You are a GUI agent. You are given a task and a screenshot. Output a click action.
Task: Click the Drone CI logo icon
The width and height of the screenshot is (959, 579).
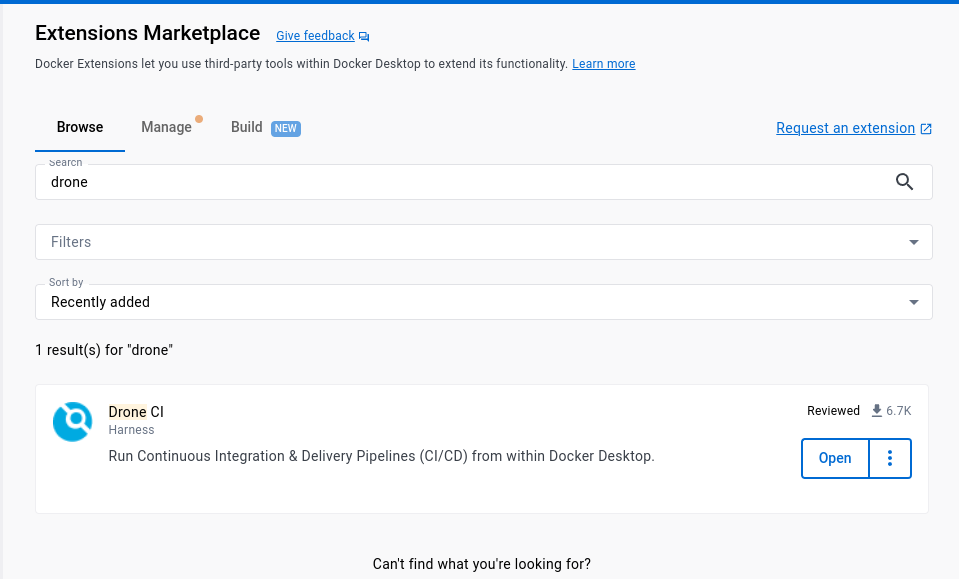(x=72, y=421)
